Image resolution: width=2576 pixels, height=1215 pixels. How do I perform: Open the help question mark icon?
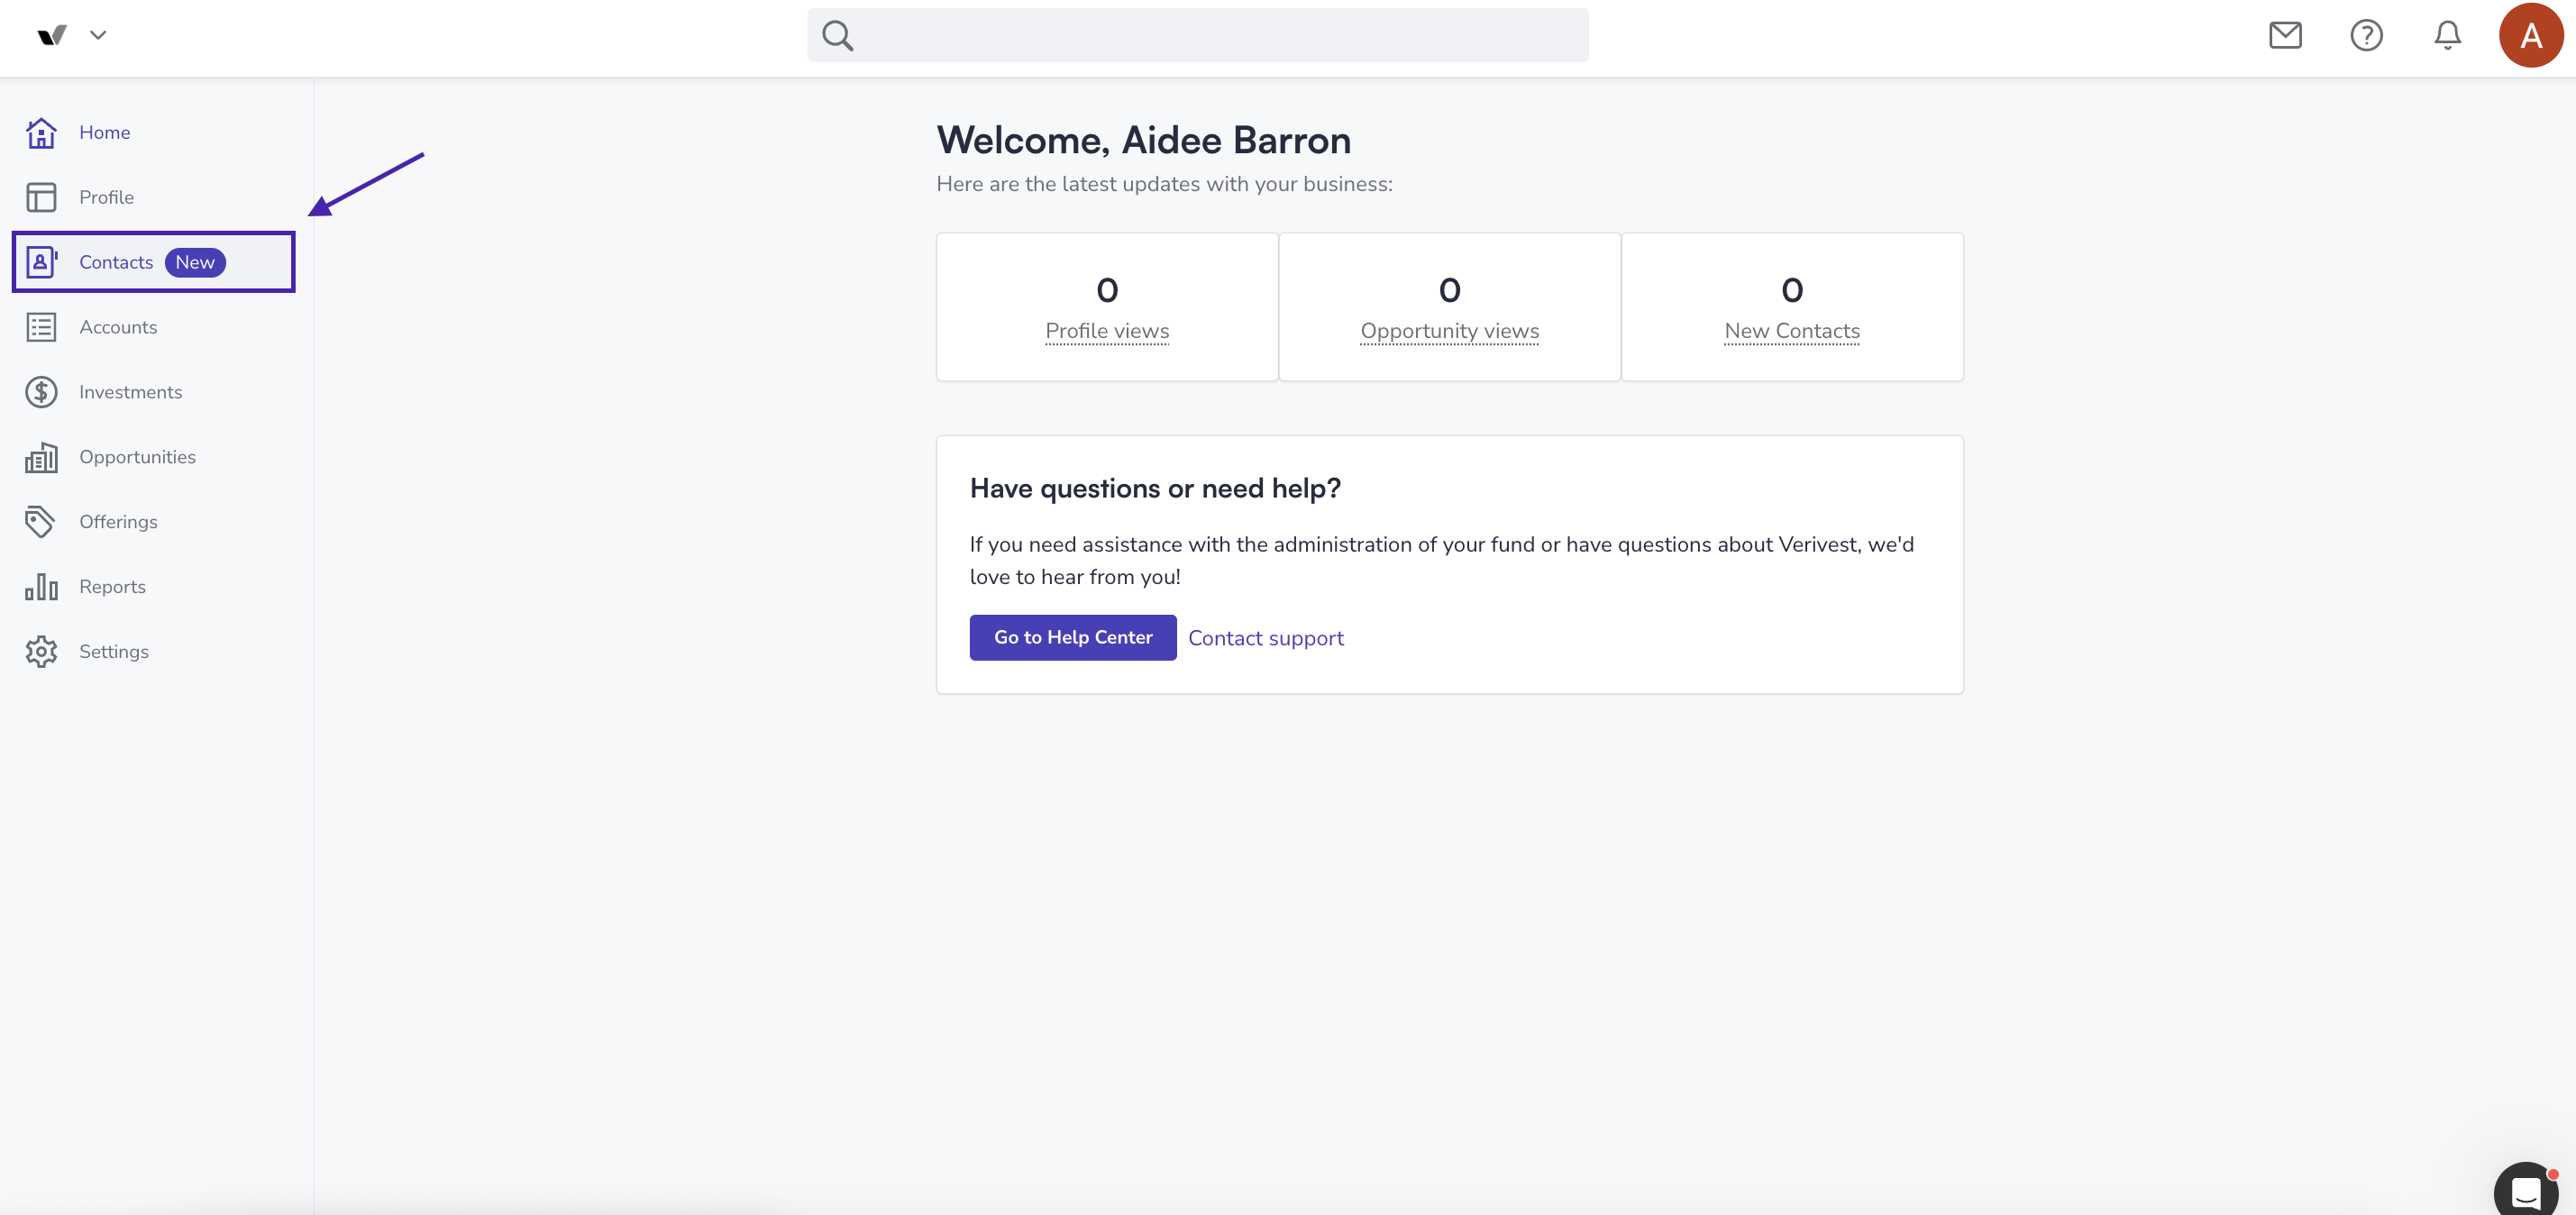[2366, 35]
